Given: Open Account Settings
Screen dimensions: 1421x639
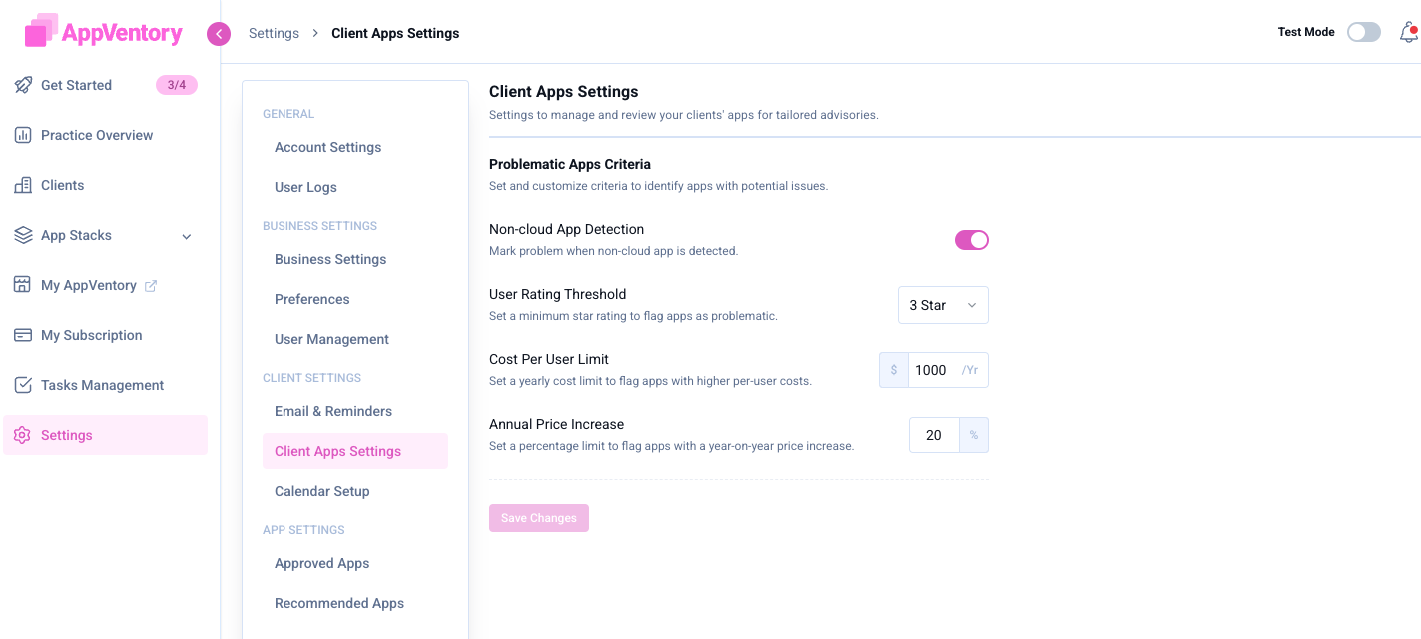Looking at the screenshot, I should click(x=328, y=147).
